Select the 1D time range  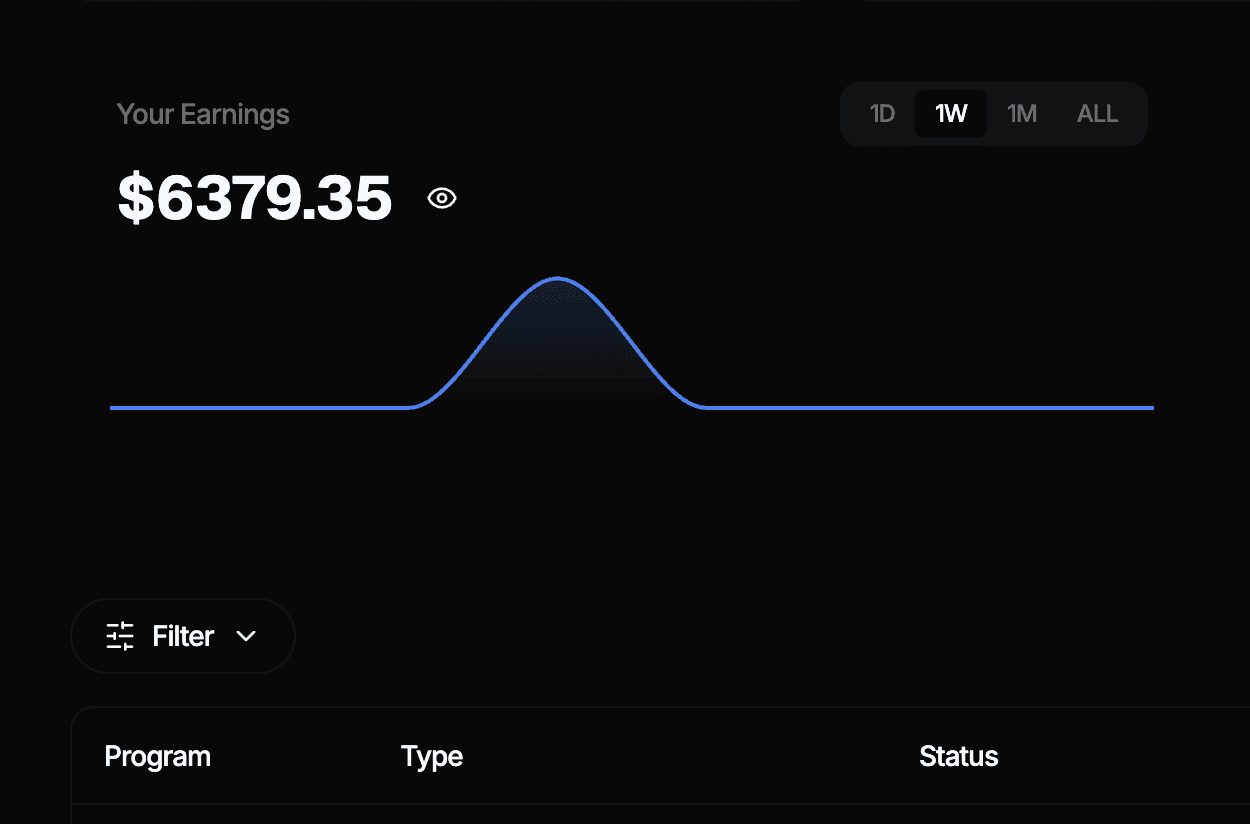pos(882,114)
